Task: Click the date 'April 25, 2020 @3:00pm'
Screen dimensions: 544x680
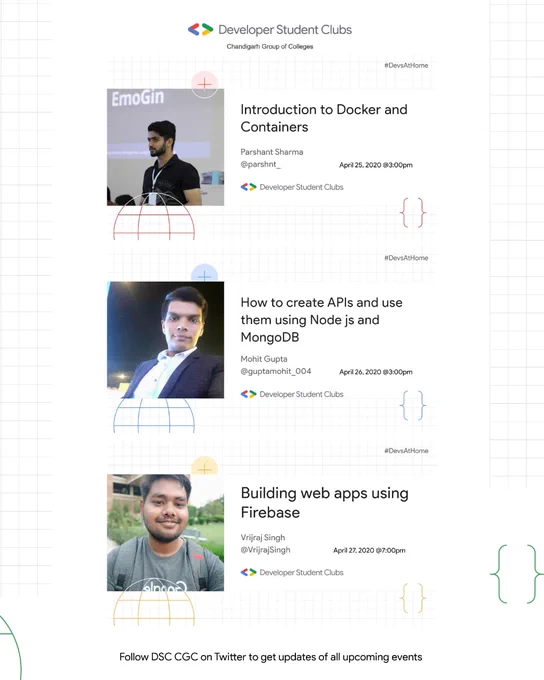Action: (x=376, y=165)
